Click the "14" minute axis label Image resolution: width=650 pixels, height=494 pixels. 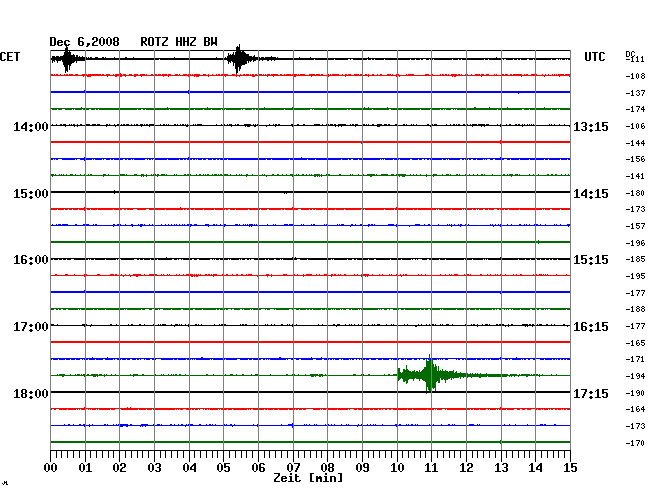pyautogui.click(x=535, y=468)
